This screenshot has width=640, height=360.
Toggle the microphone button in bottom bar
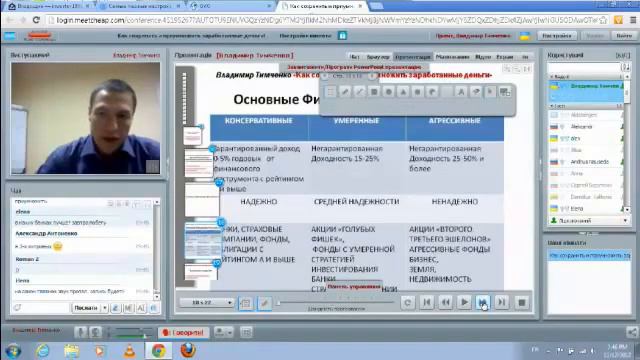(x=81, y=332)
